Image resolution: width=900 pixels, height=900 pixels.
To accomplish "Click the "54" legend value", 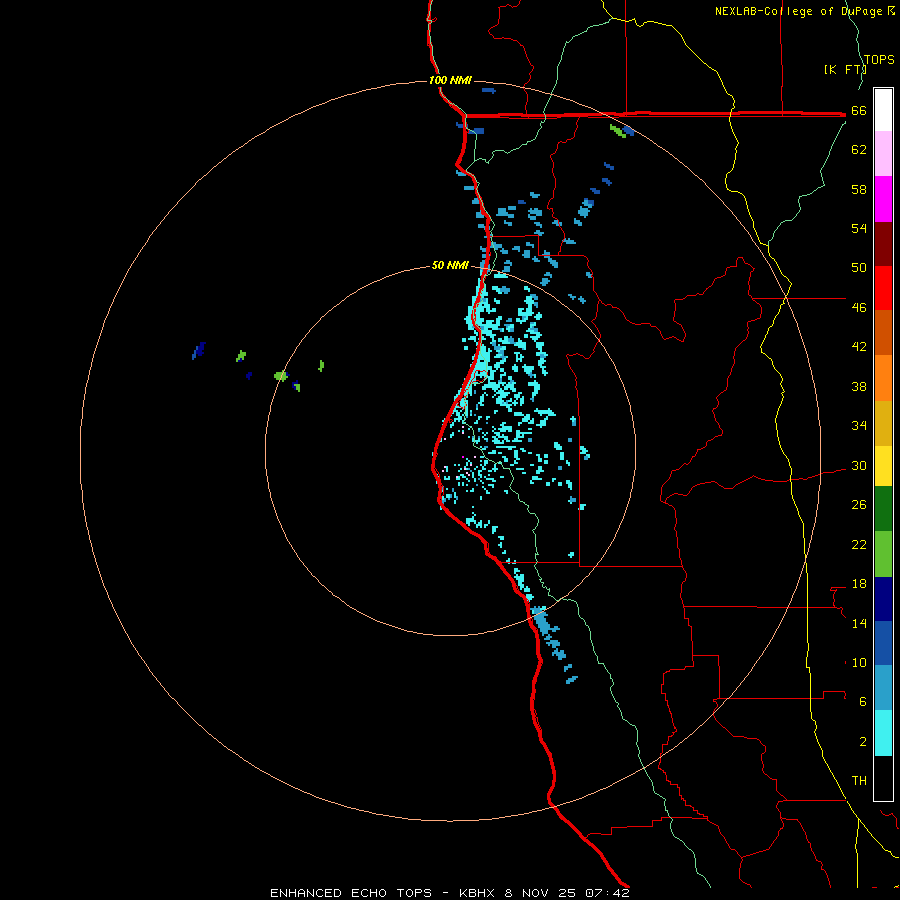I will 859,228.
